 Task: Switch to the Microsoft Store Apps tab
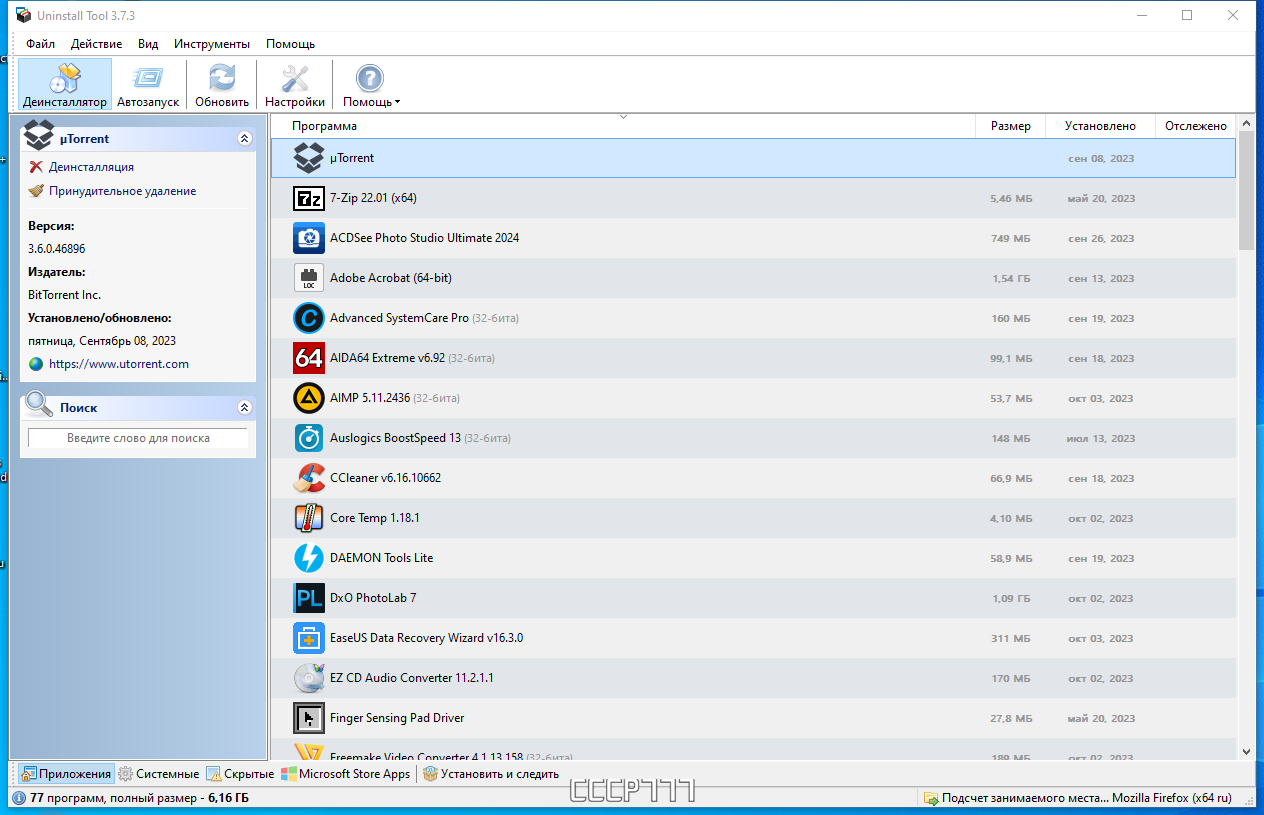tap(346, 773)
